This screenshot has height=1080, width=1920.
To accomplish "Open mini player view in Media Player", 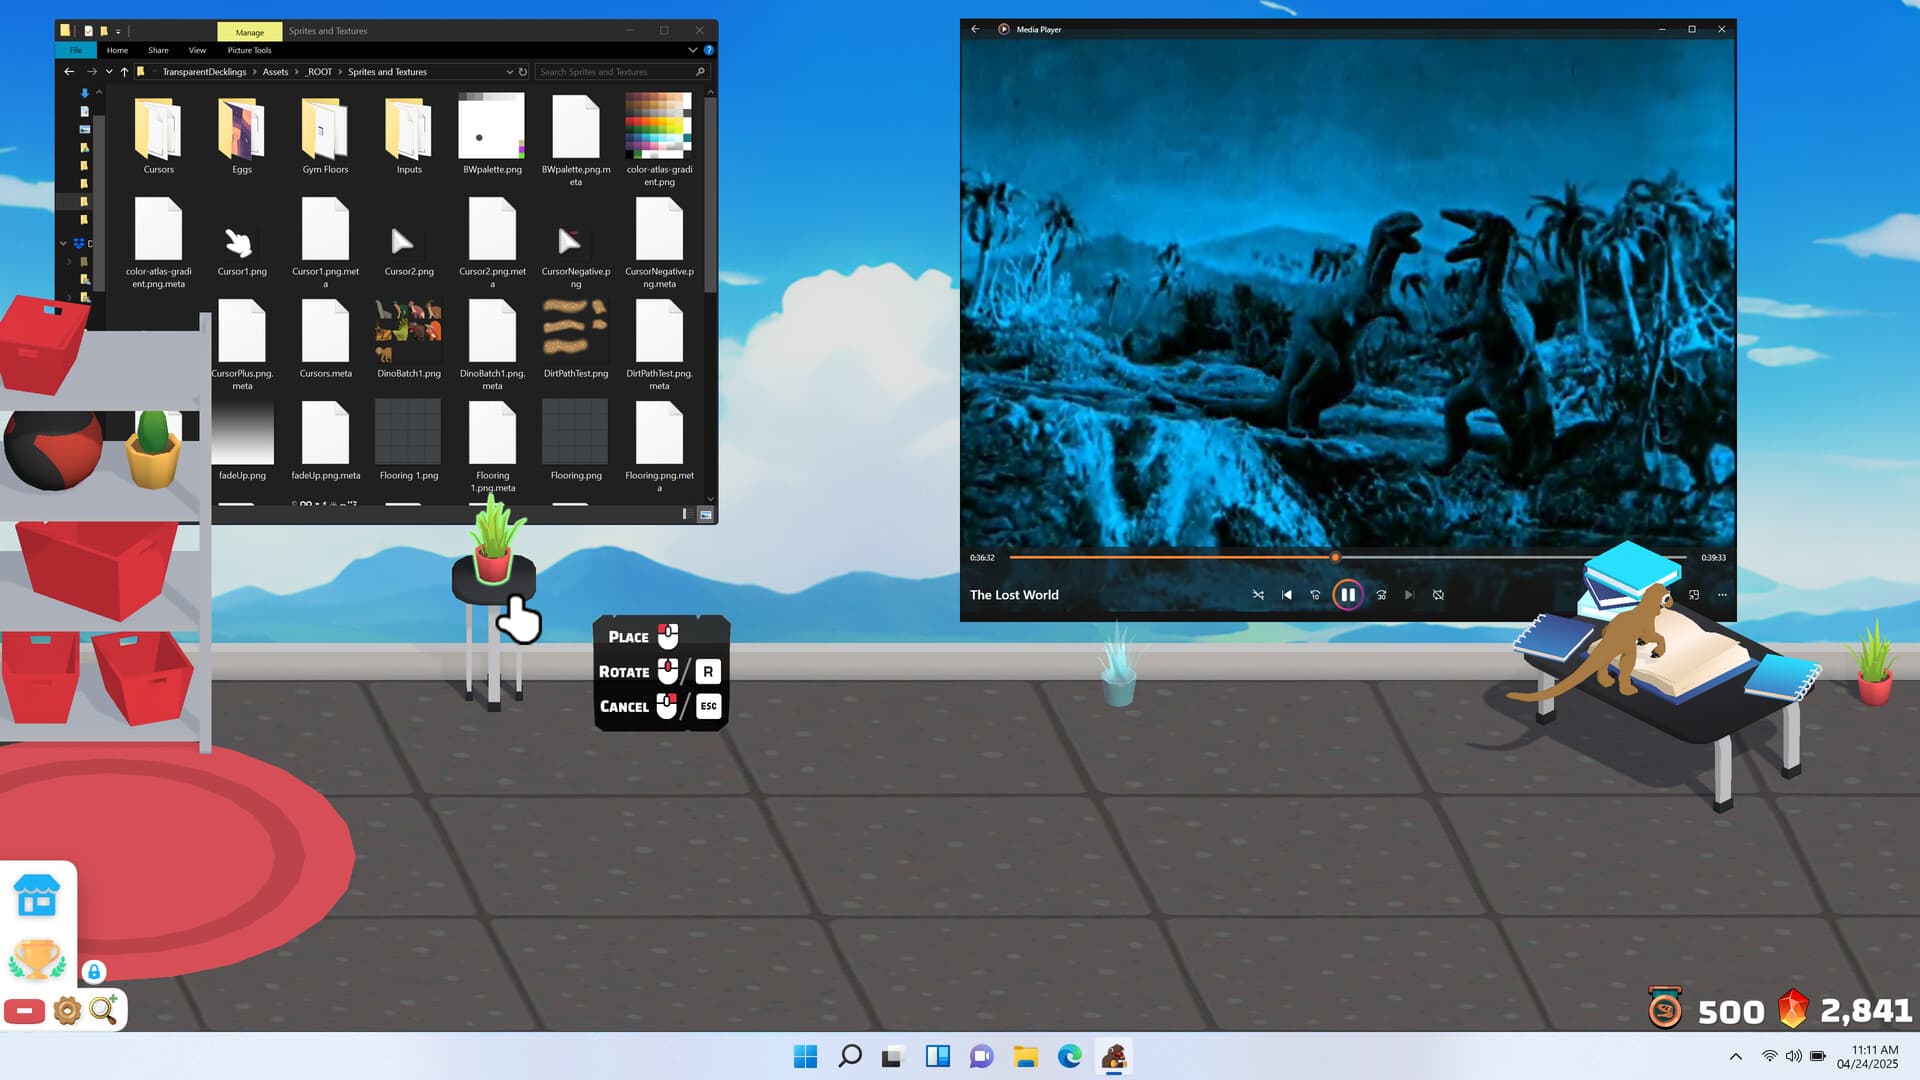I will click(x=1694, y=594).
